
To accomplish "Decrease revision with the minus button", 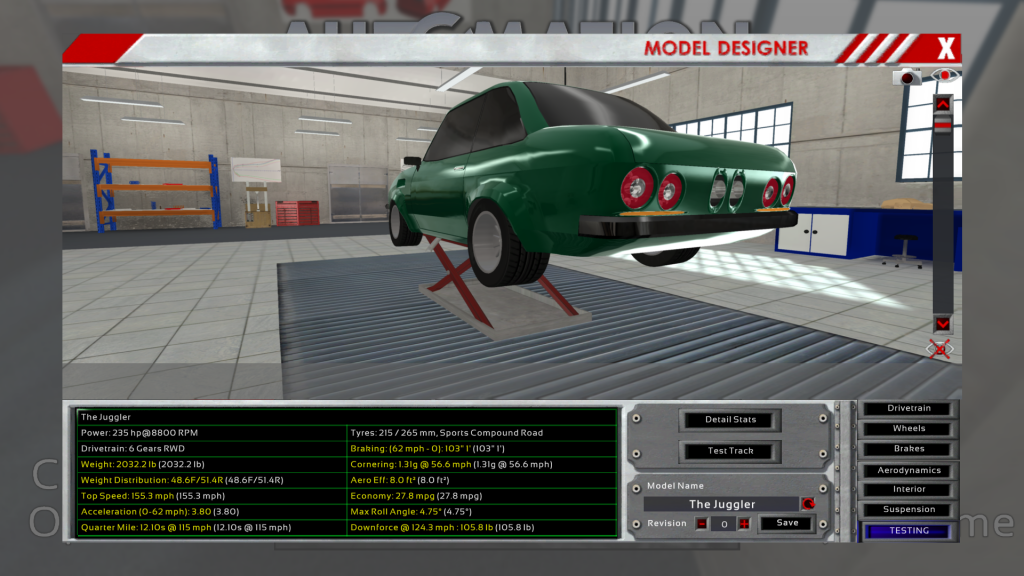I will (x=702, y=523).
